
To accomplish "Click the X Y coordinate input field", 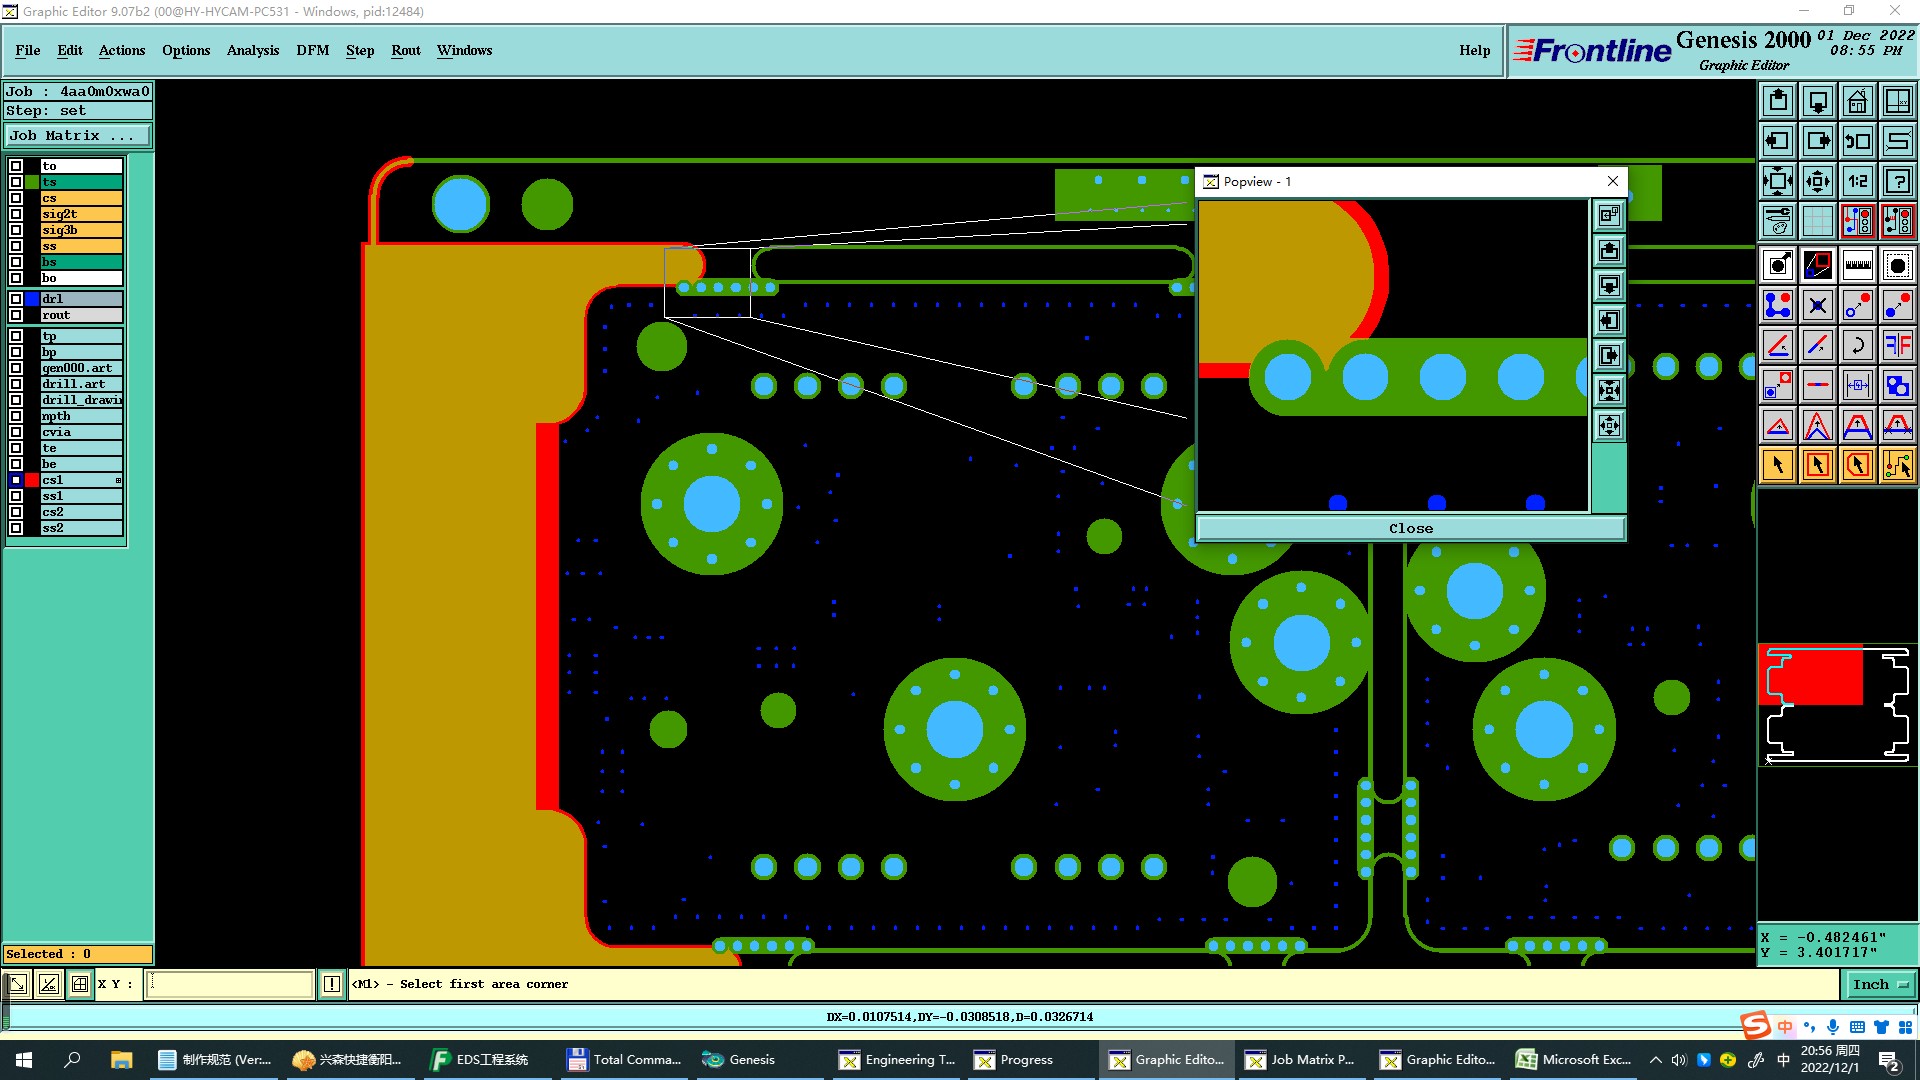I will [230, 985].
